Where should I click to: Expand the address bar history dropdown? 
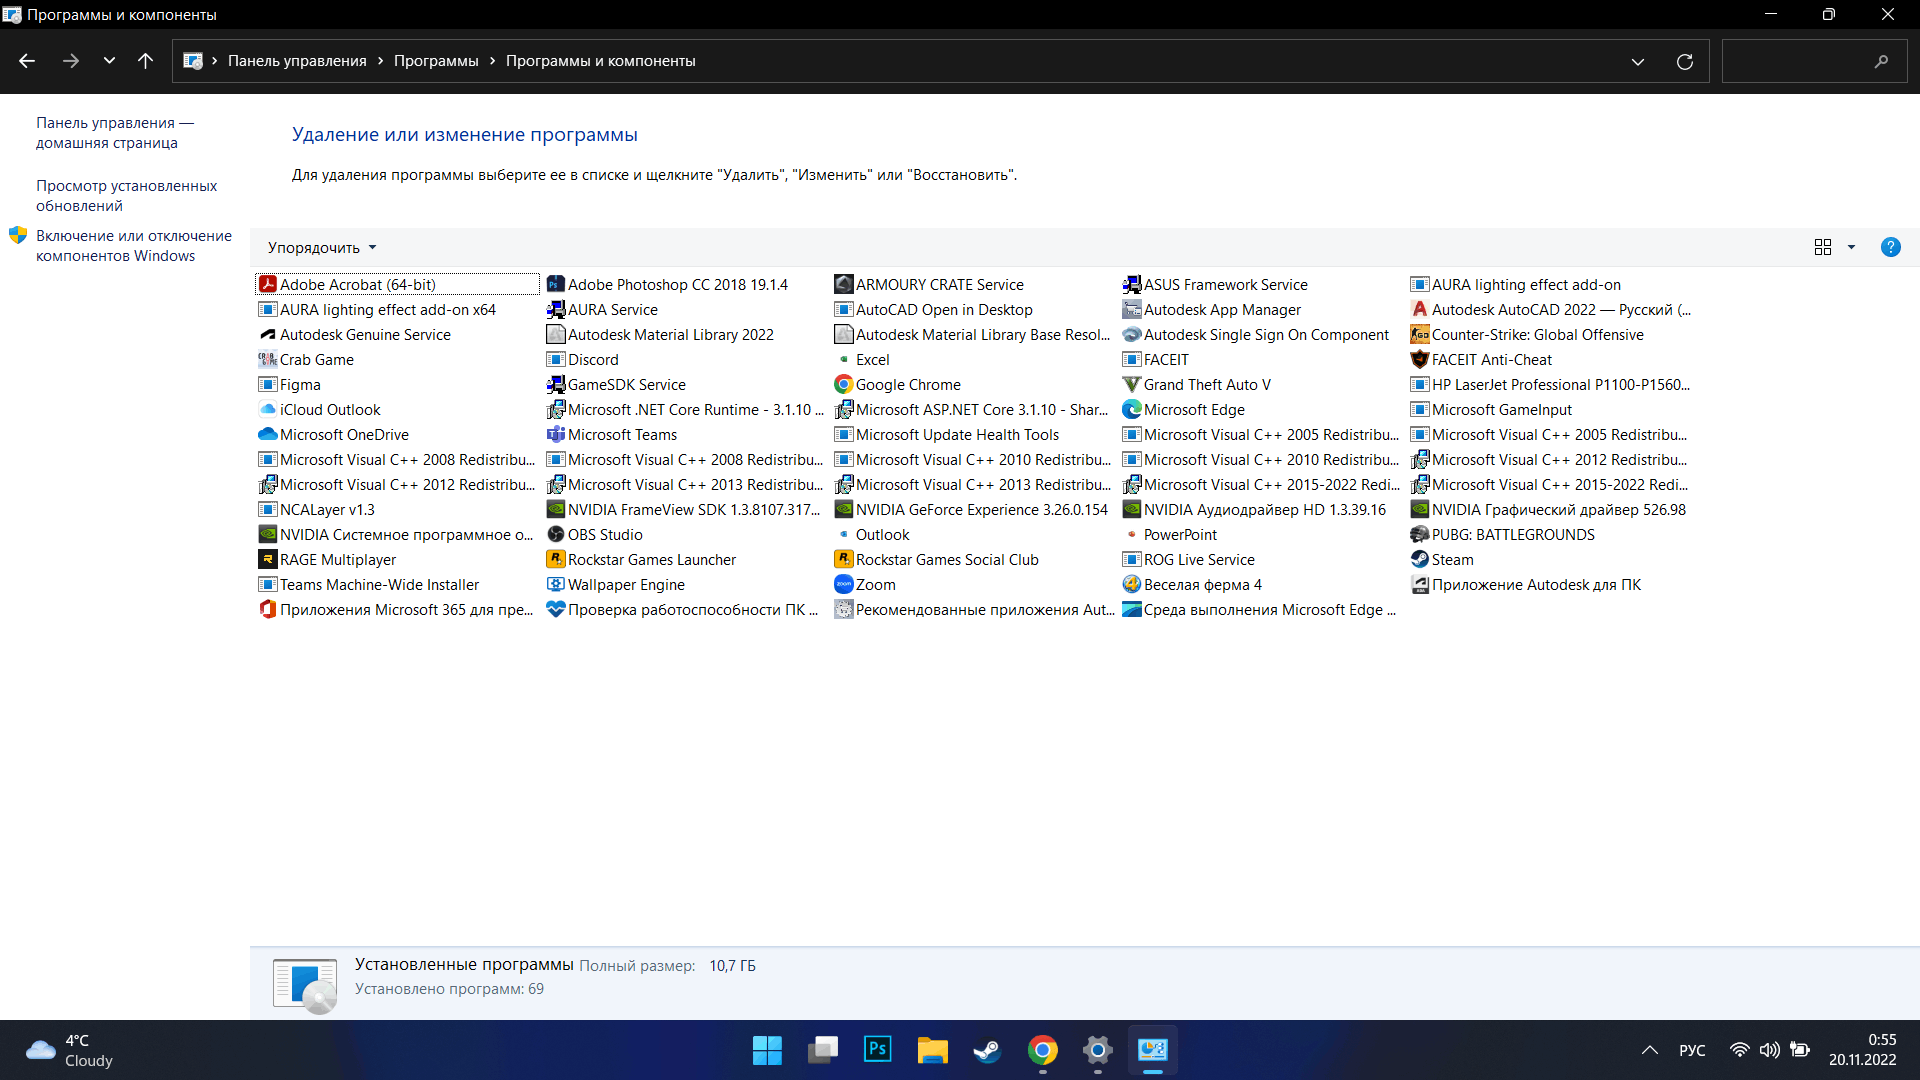coord(1638,62)
